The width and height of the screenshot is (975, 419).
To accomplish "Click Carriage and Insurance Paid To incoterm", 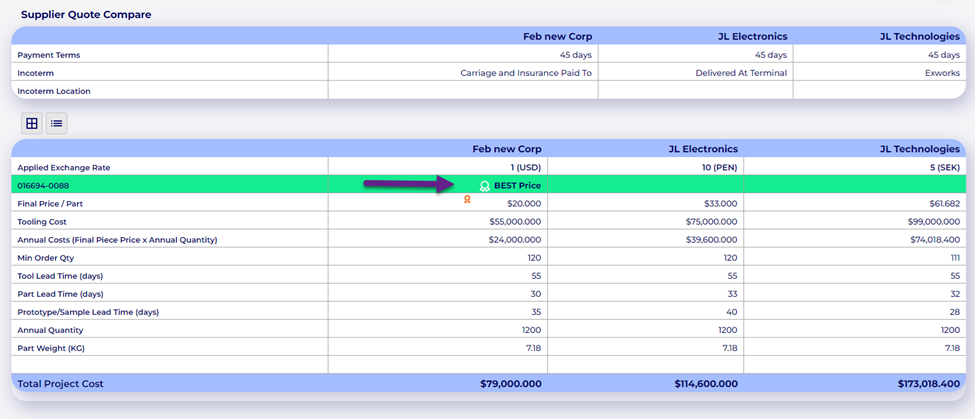I will [x=526, y=73].
